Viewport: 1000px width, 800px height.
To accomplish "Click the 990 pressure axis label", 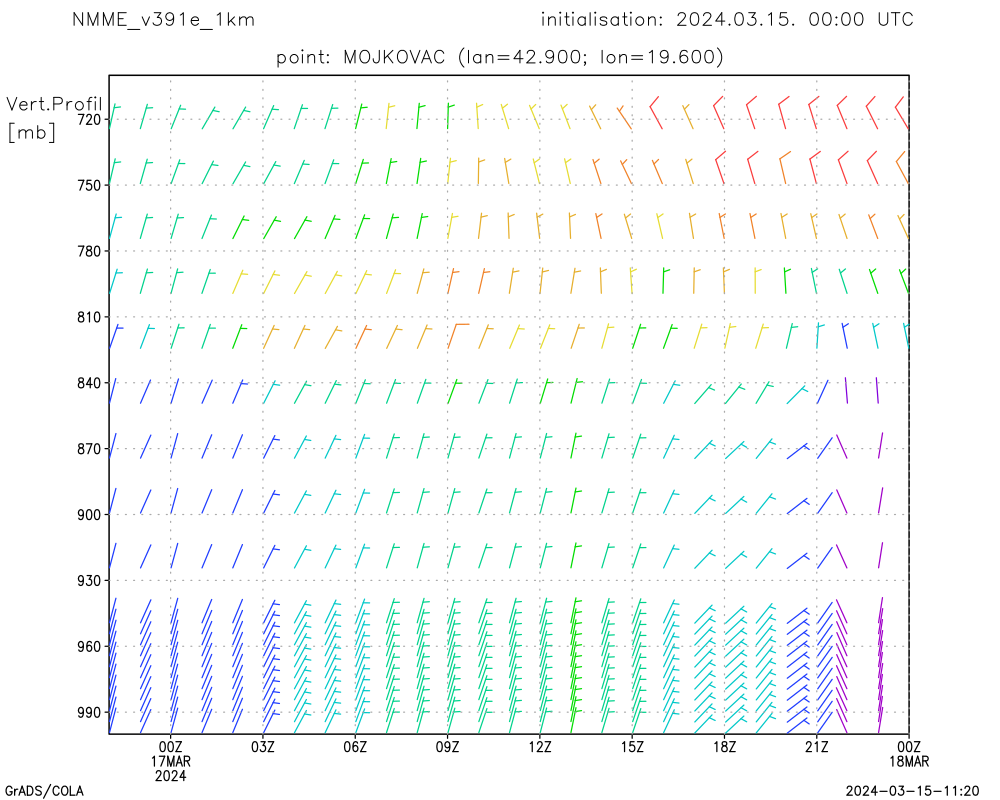I will [x=89, y=713].
